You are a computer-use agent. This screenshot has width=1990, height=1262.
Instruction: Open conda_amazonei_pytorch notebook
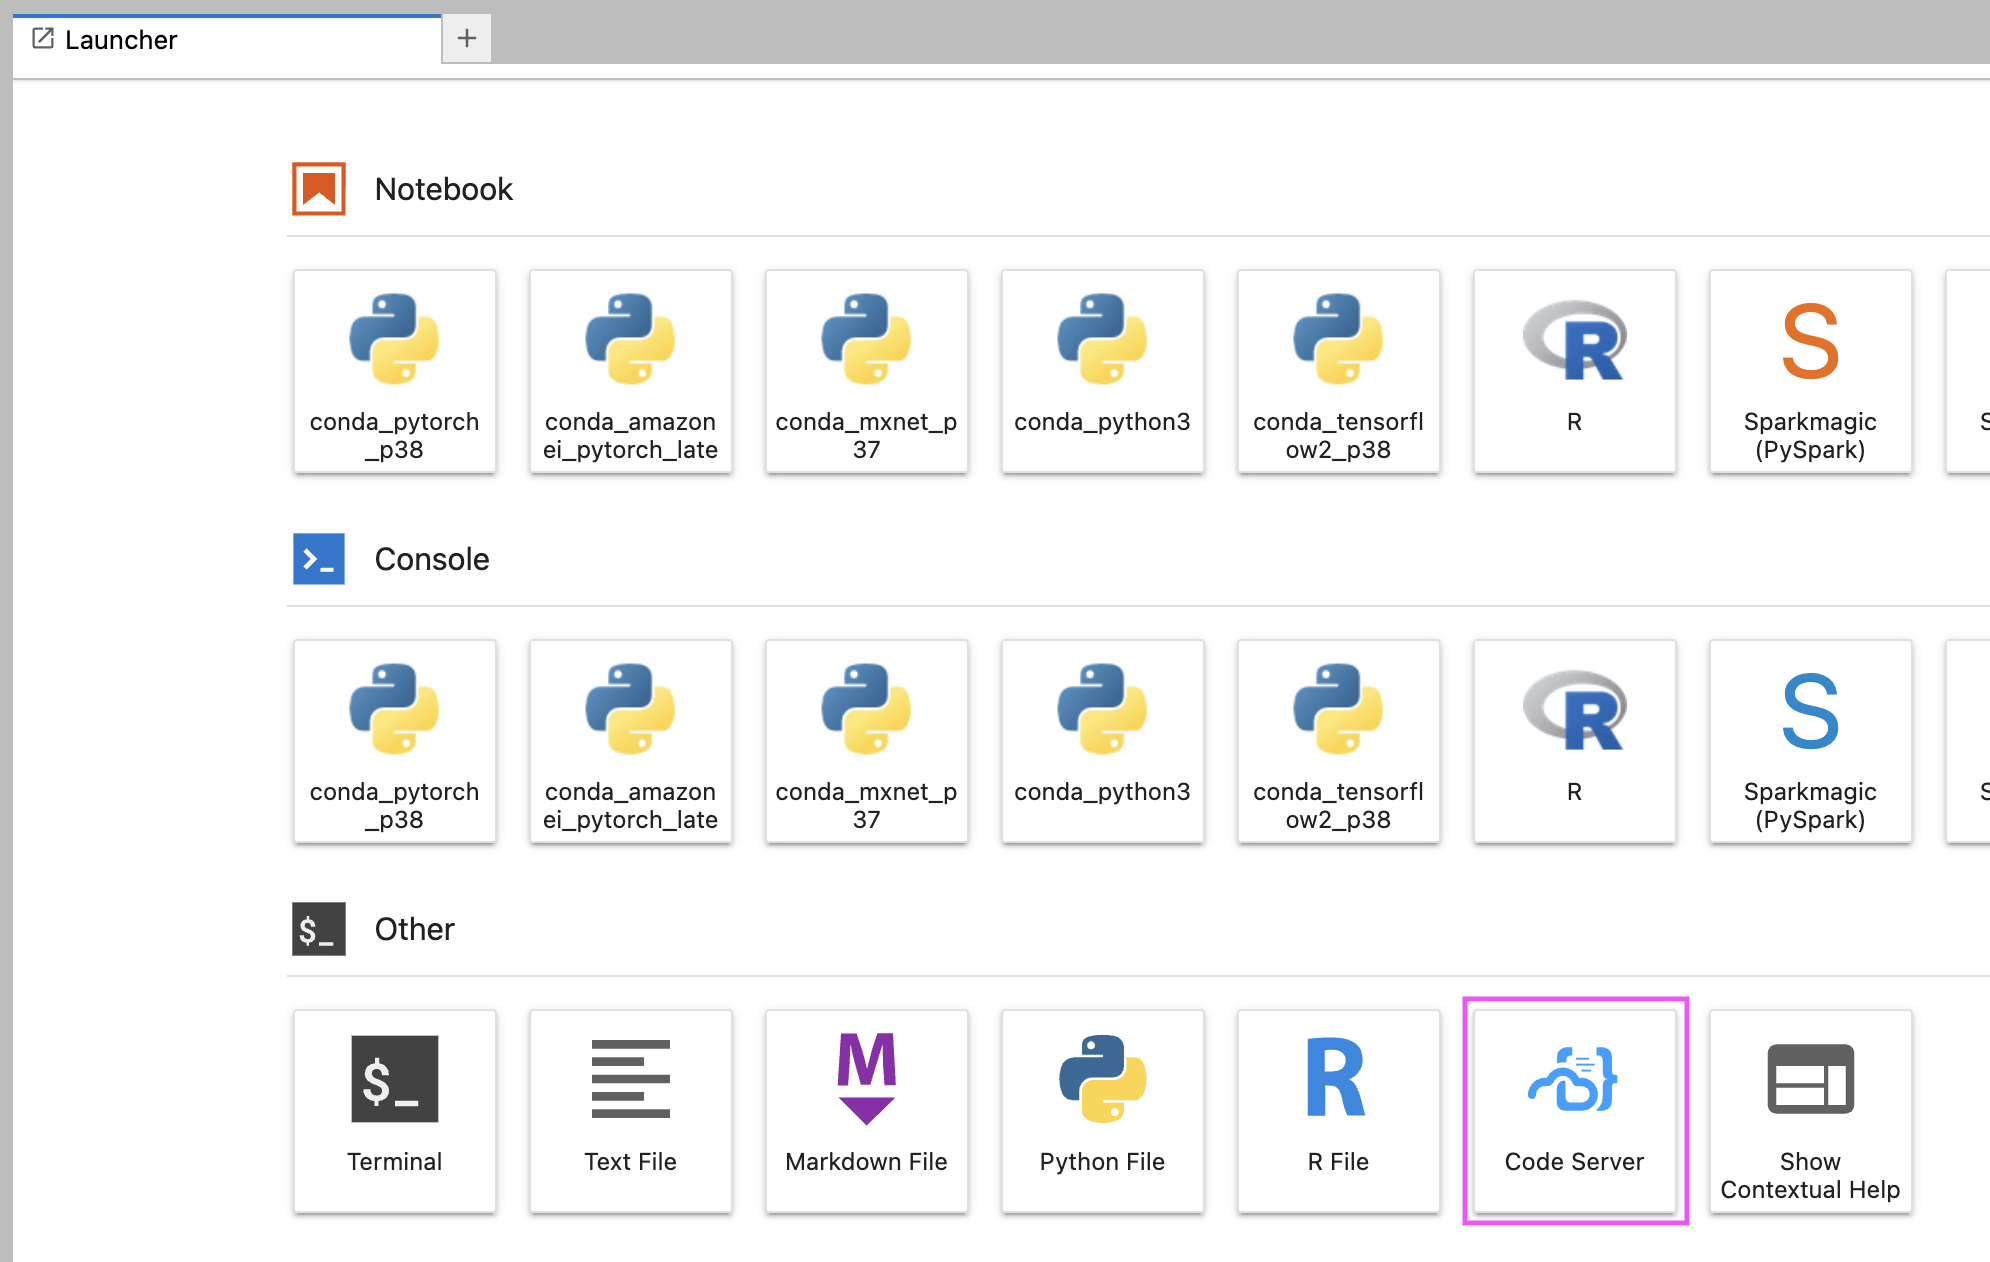[x=630, y=370]
